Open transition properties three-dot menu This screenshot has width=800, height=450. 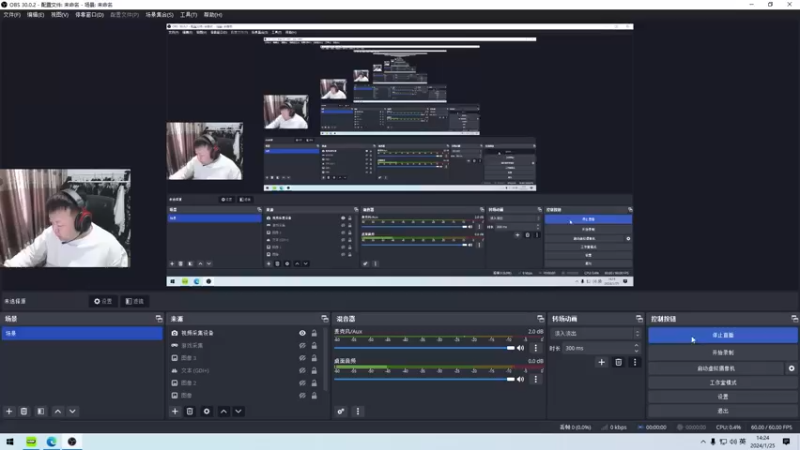coord(635,362)
